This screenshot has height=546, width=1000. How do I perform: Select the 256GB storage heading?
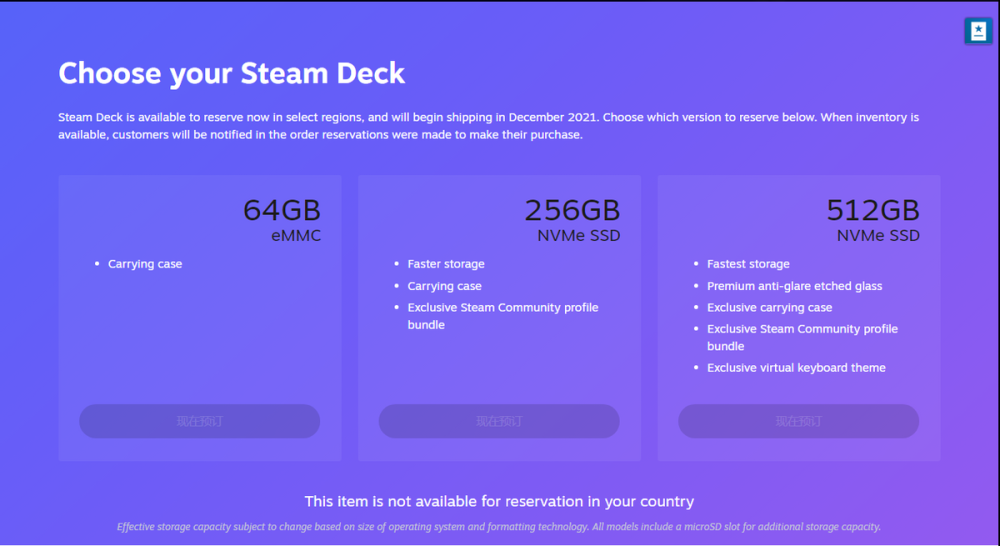(573, 210)
